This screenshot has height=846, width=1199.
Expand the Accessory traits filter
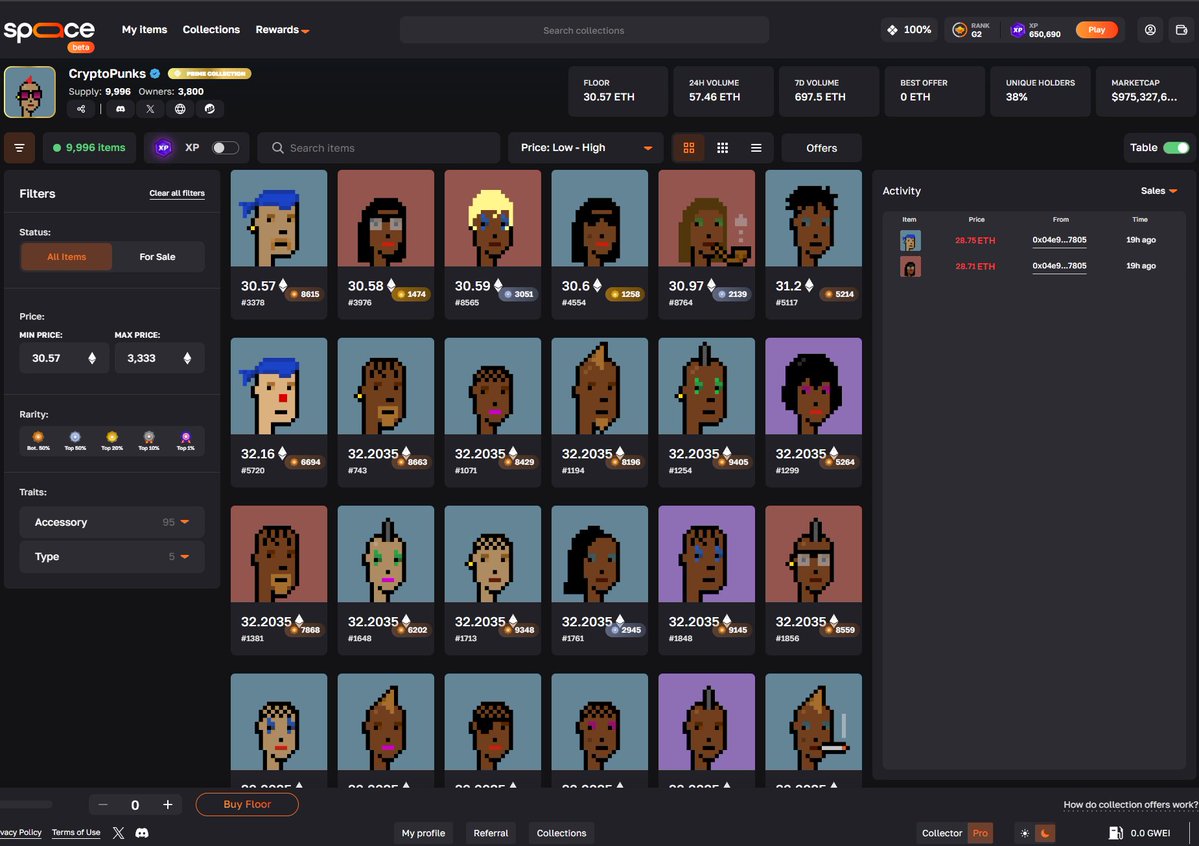point(111,521)
